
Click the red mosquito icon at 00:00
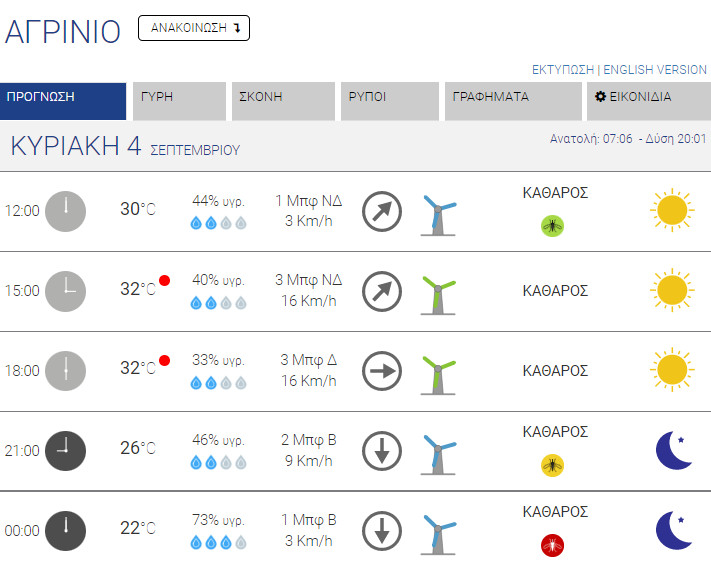click(552, 545)
